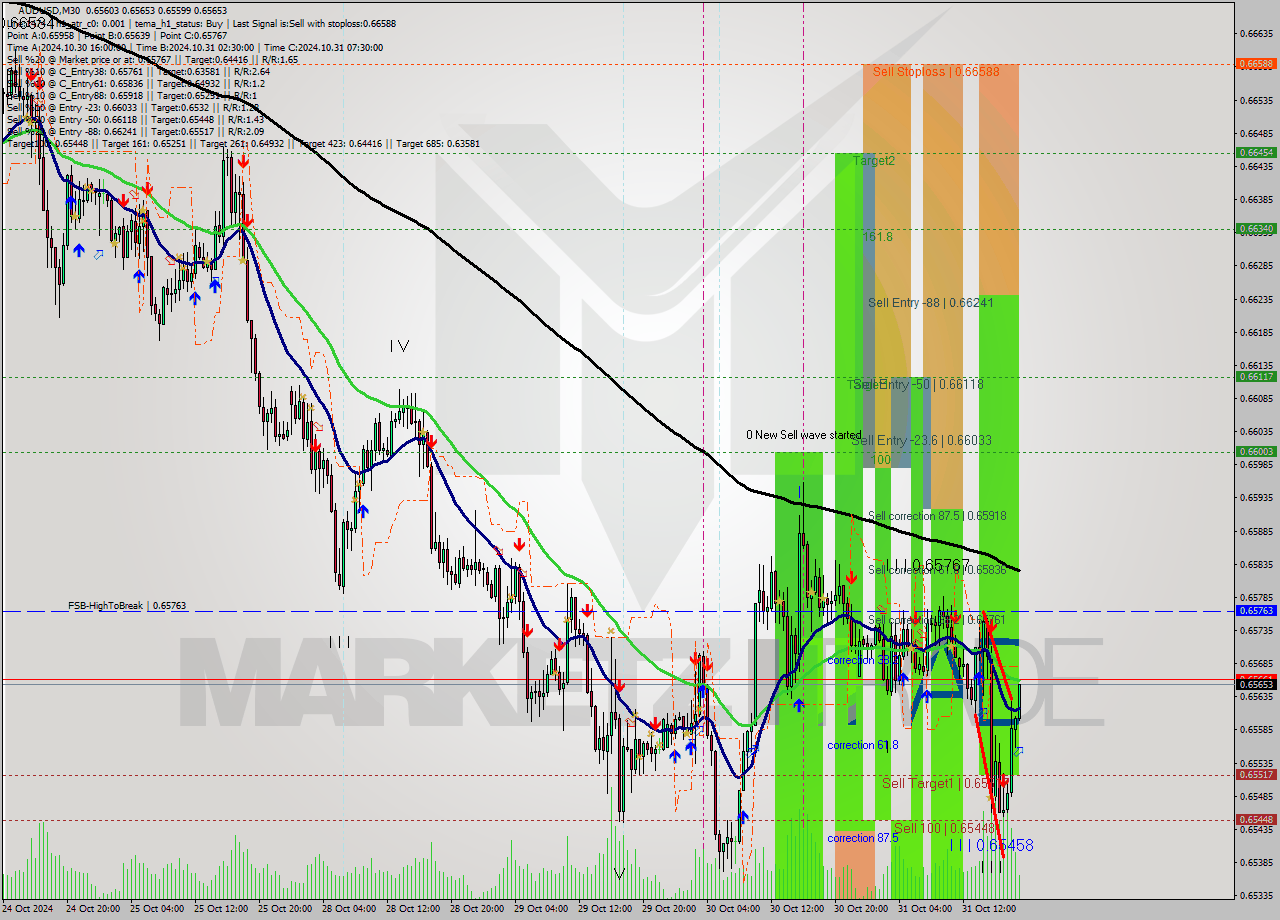Click '0 New Sell wave started' annotation

[804, 435]
